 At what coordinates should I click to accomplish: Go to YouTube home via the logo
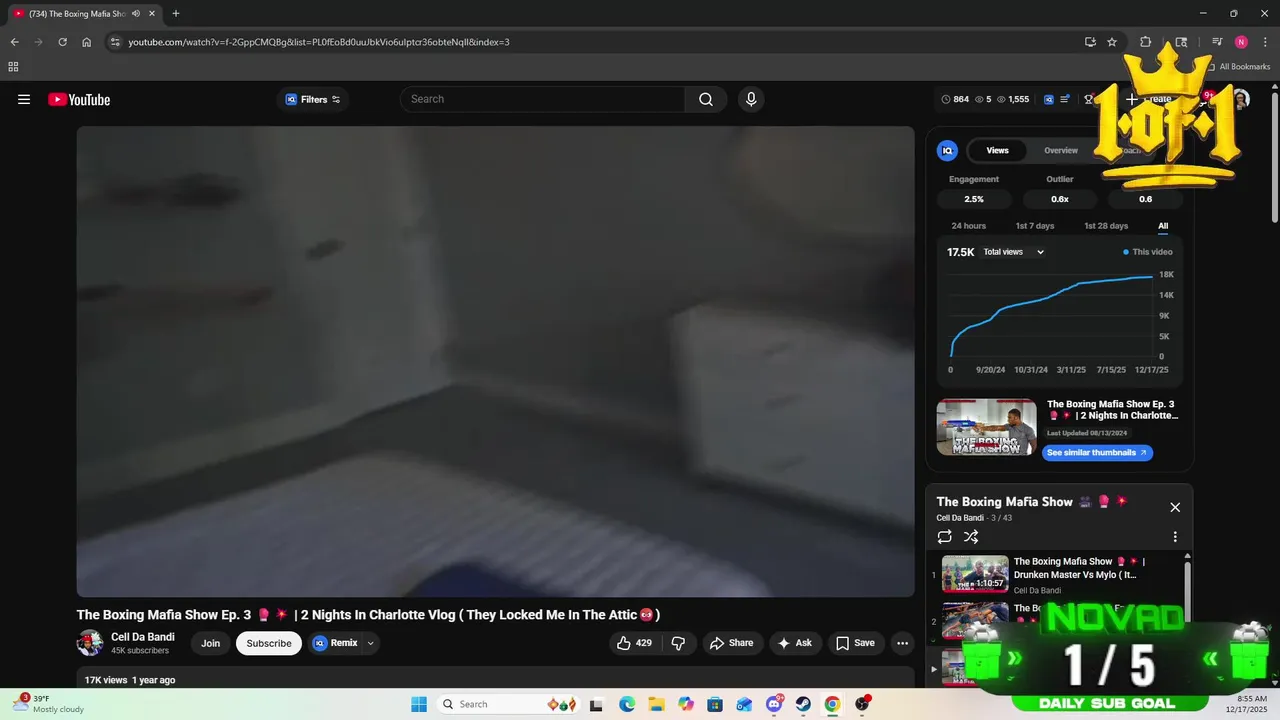[x=79, y=99]
